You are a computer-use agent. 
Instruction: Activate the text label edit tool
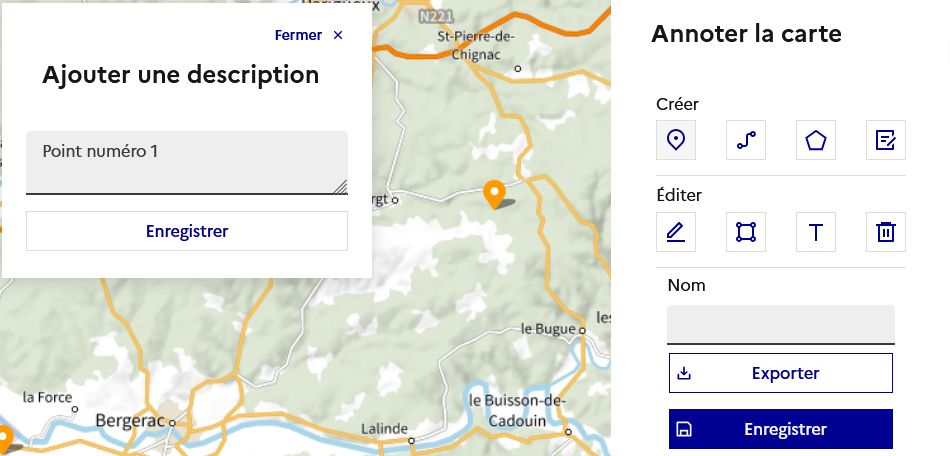(x=816, y=232)
